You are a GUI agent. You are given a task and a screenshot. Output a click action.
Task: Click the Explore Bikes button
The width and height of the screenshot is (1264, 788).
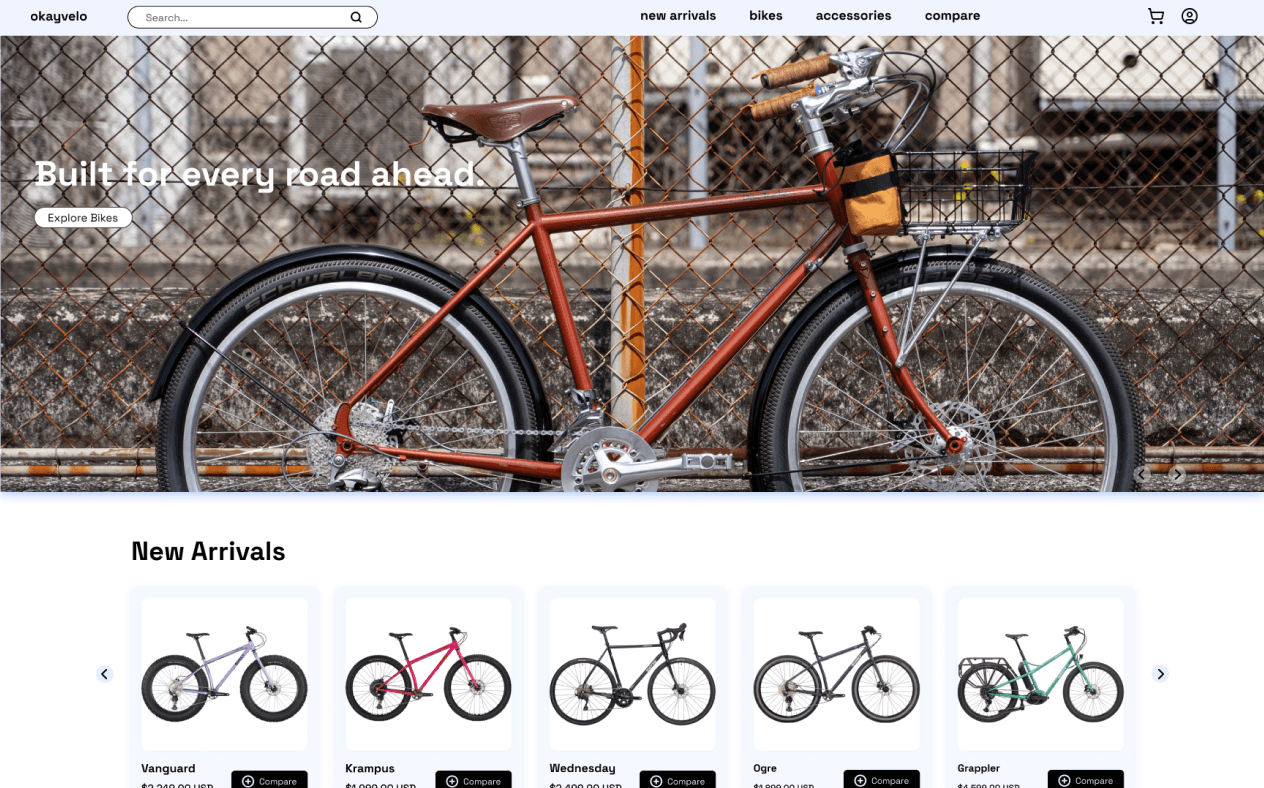83,218
